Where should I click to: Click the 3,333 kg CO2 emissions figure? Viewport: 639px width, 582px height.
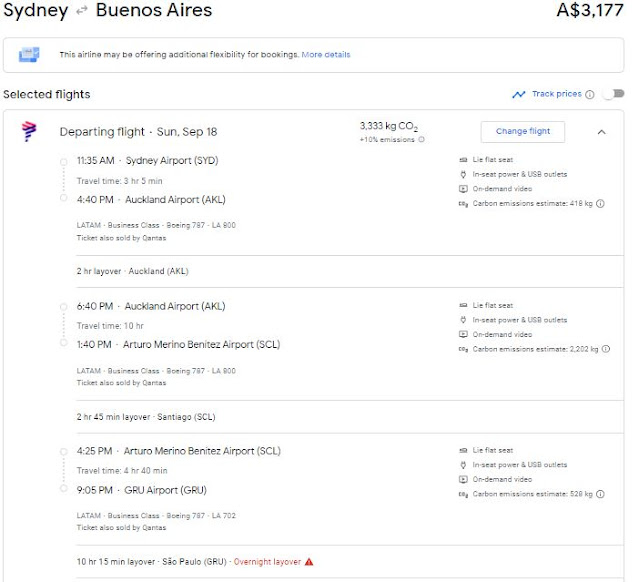coord(389,126)
